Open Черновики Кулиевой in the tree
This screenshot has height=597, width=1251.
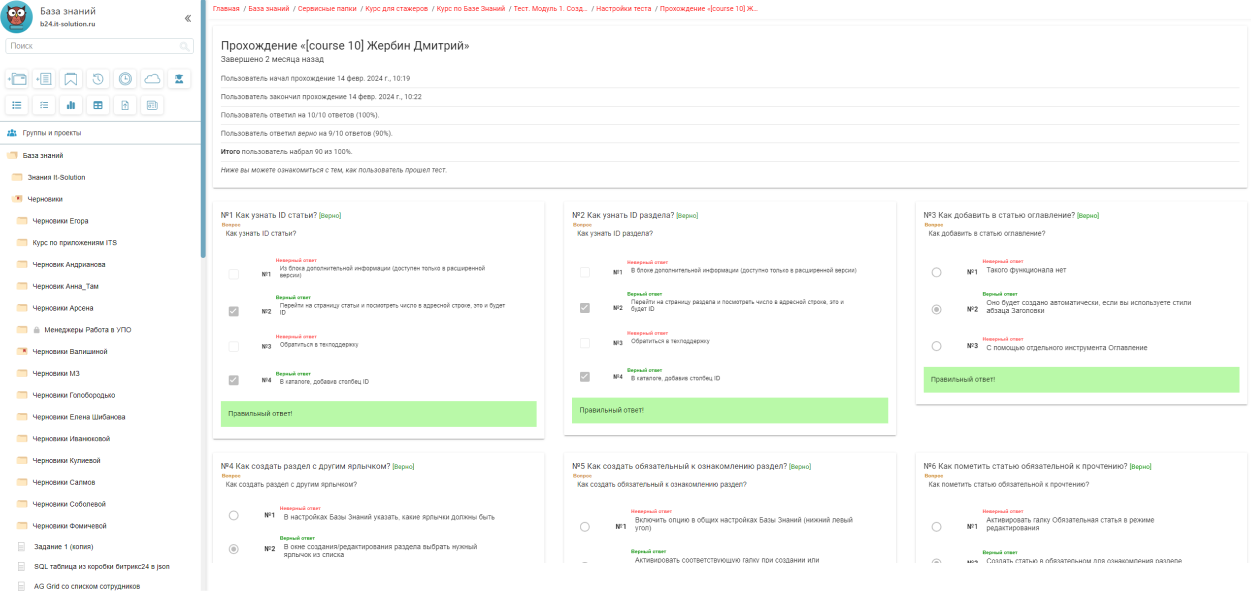pyautogui.click(x=66, y=460)
